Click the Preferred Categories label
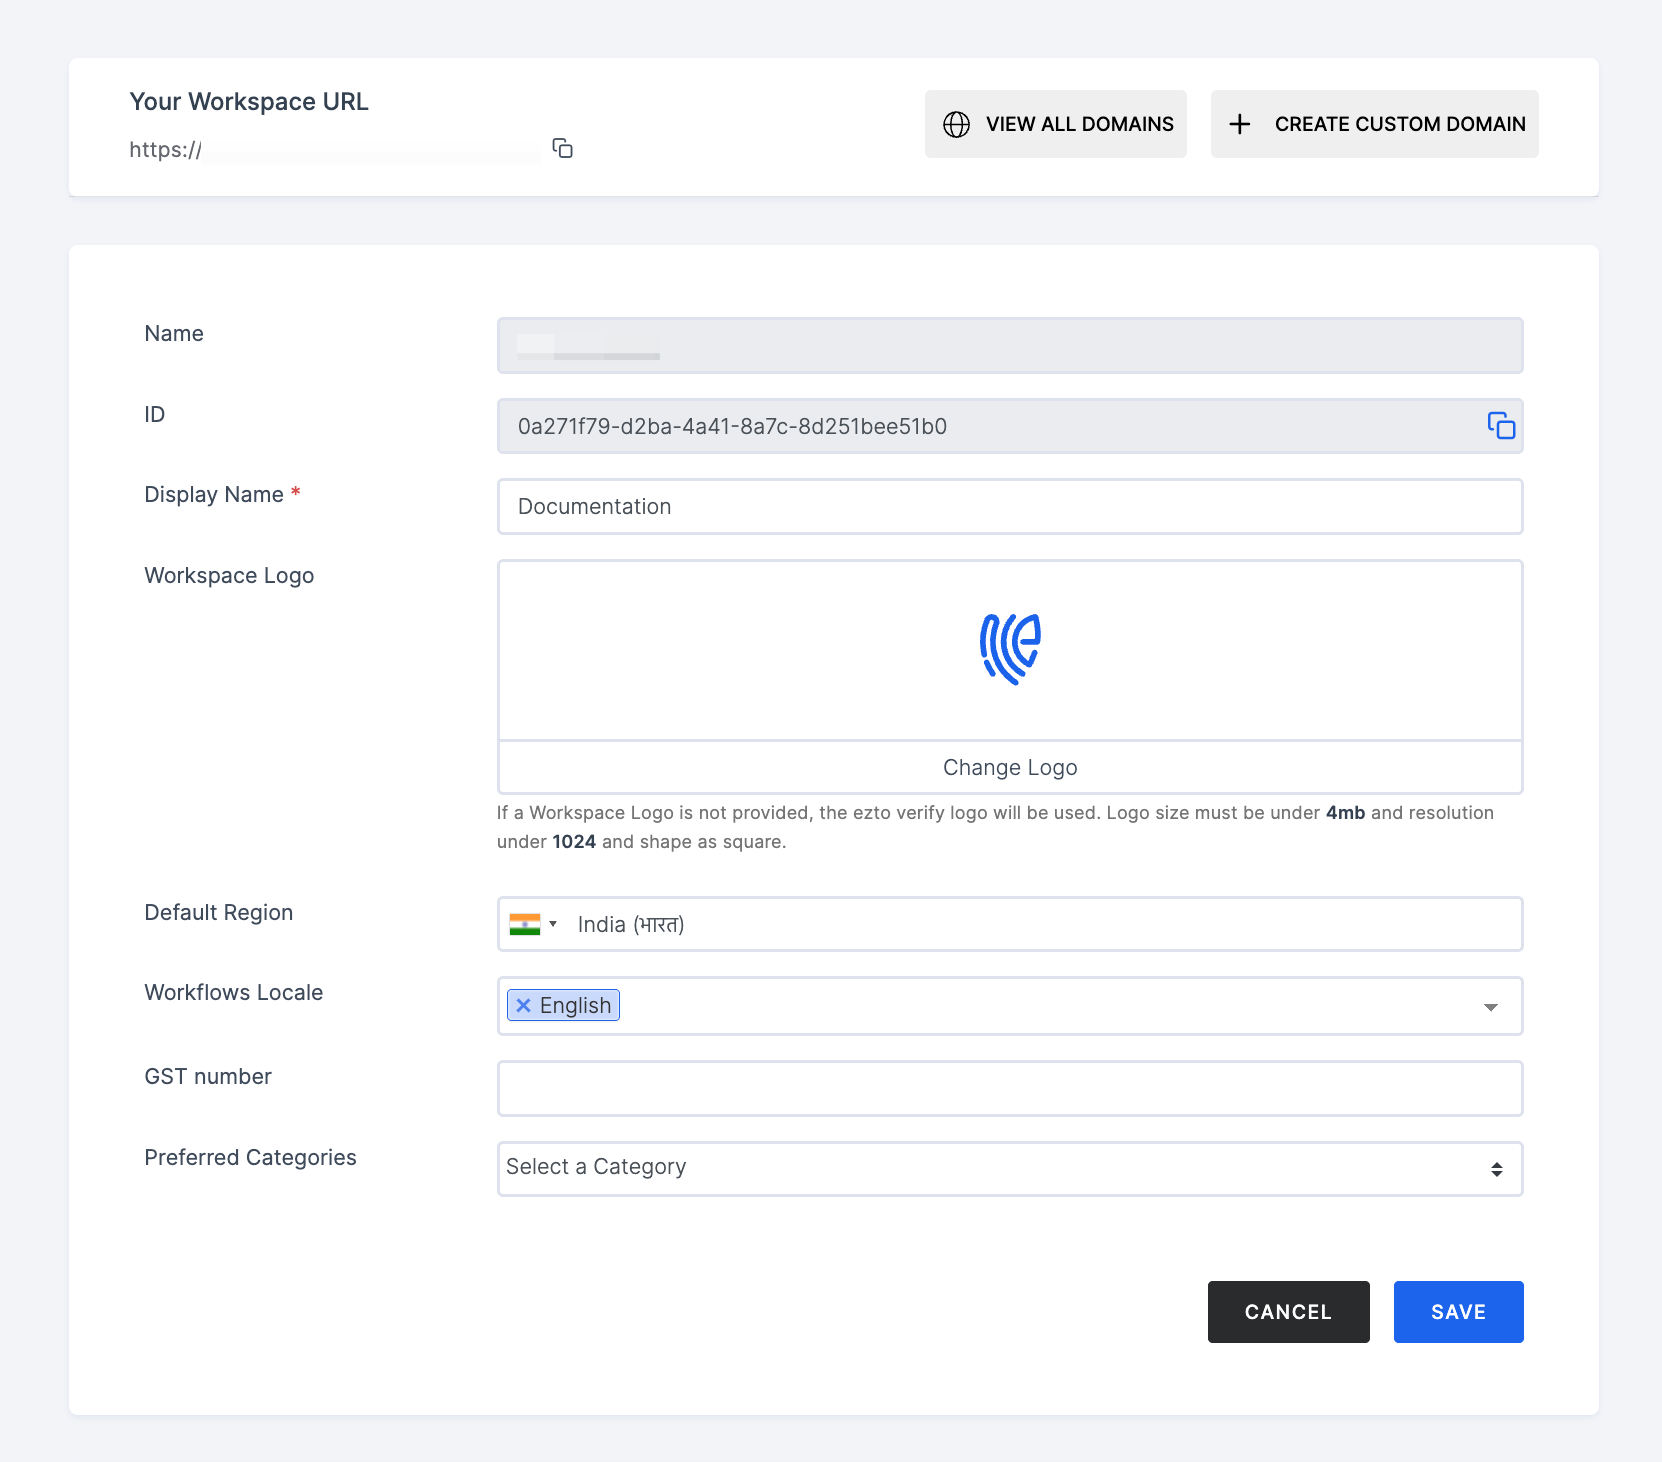The width and height of the screenshot is (1662, 1462). (250, 1157)
